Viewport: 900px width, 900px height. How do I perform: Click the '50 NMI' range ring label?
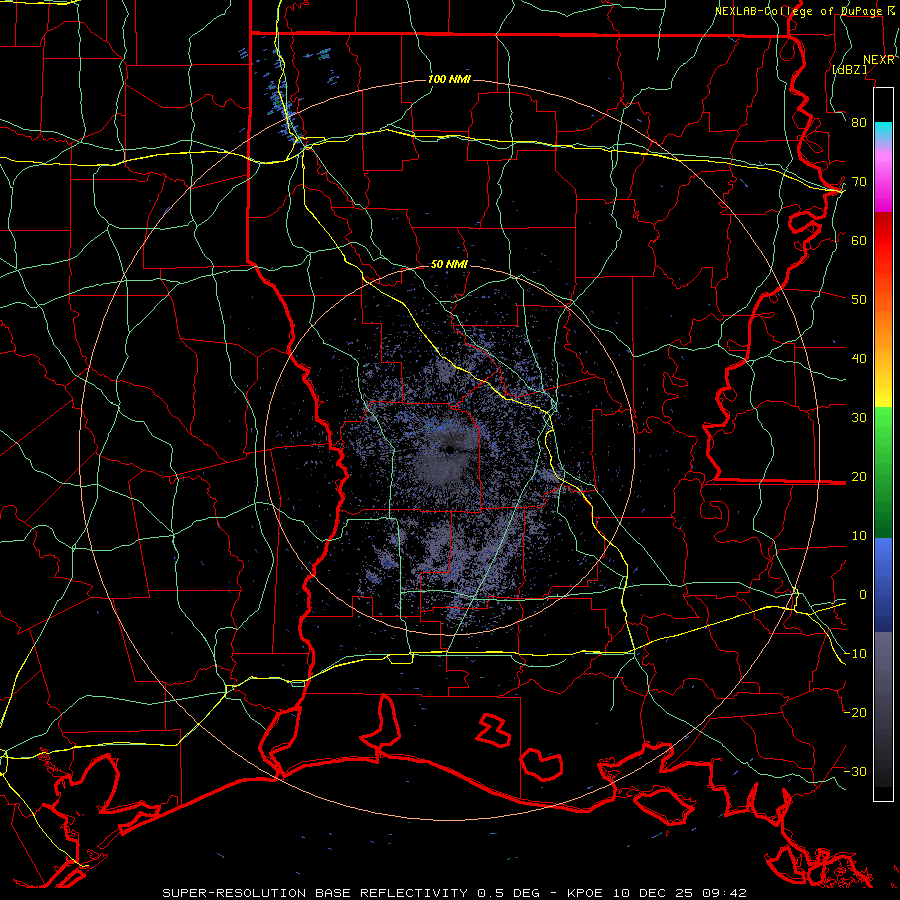pos(449,265)
